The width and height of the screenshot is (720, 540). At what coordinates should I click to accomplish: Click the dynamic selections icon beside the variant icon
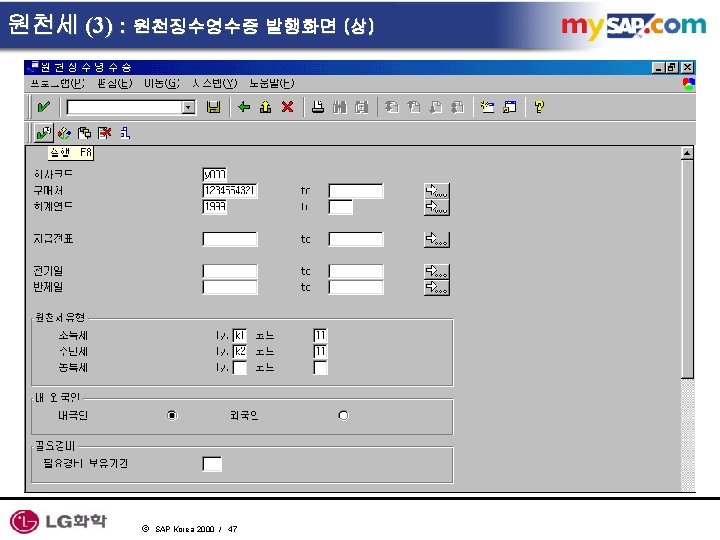(84, 133)
